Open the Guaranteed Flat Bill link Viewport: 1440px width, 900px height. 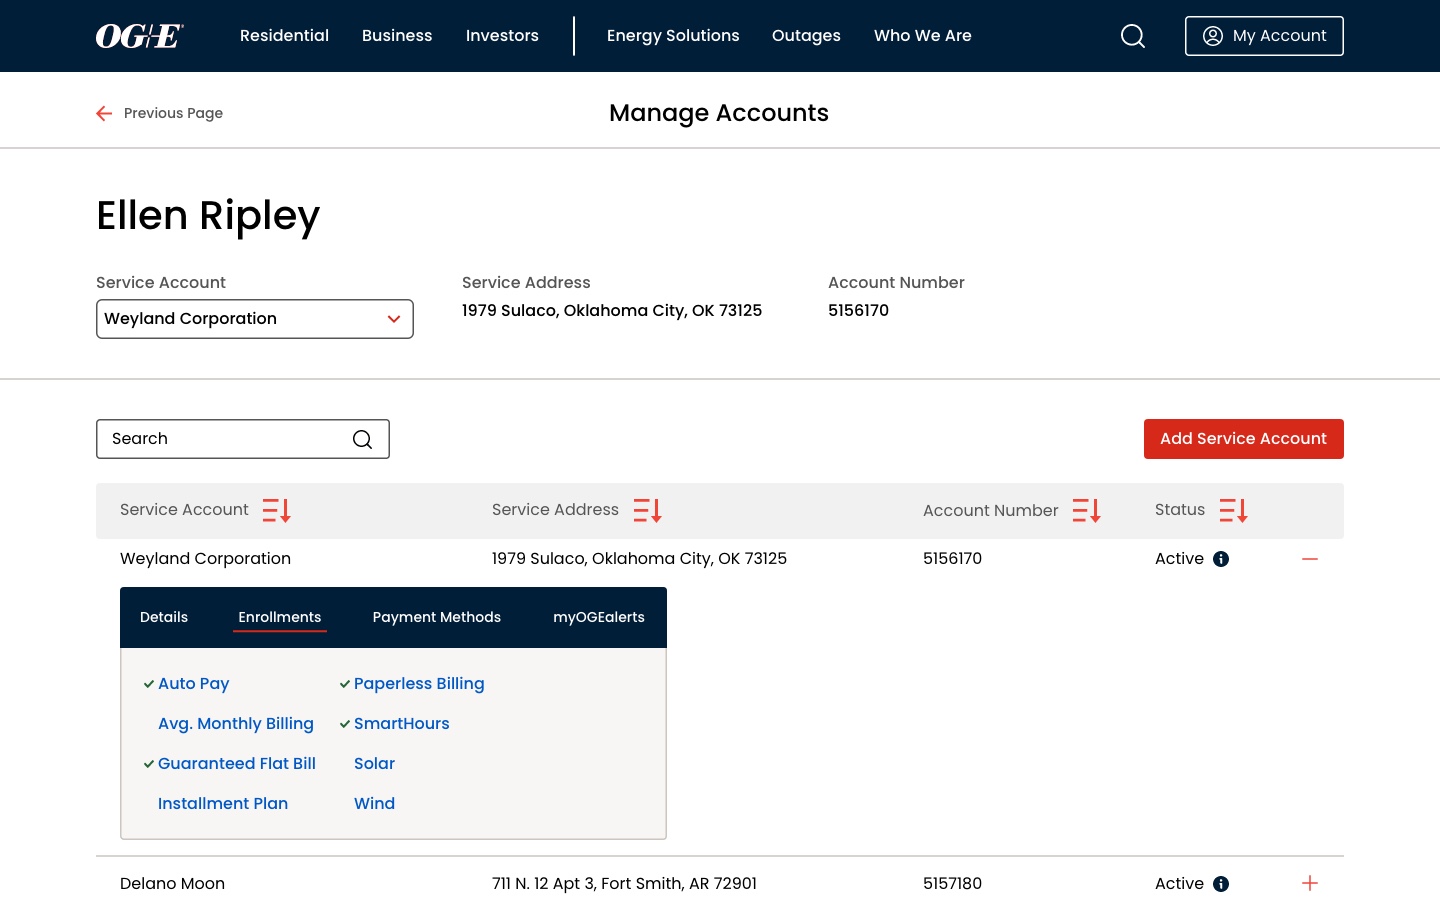coord(237,764)
